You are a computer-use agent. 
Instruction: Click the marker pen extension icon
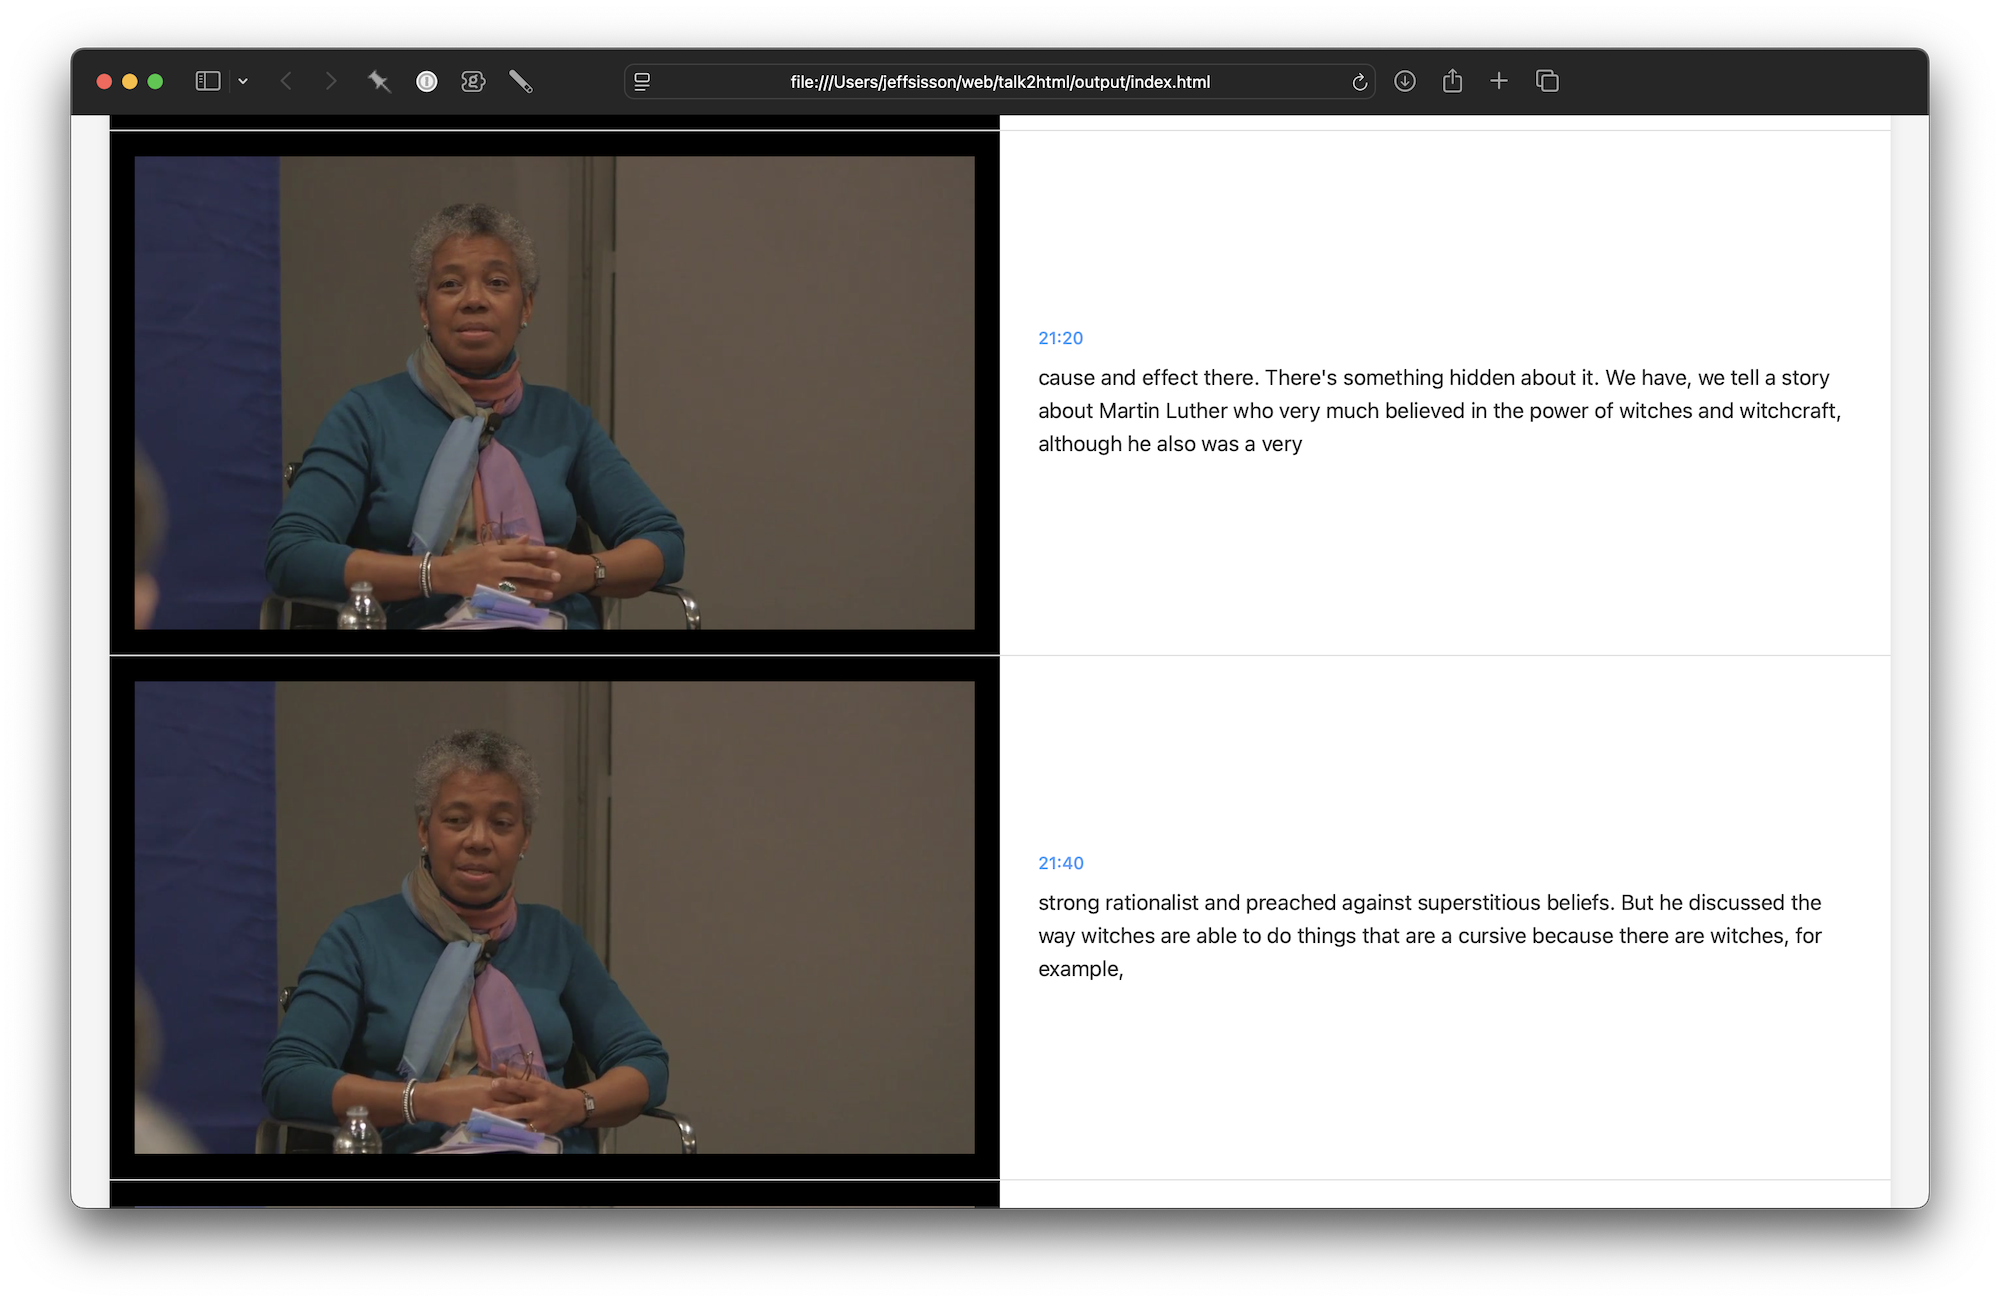click(x=521, y=82)
